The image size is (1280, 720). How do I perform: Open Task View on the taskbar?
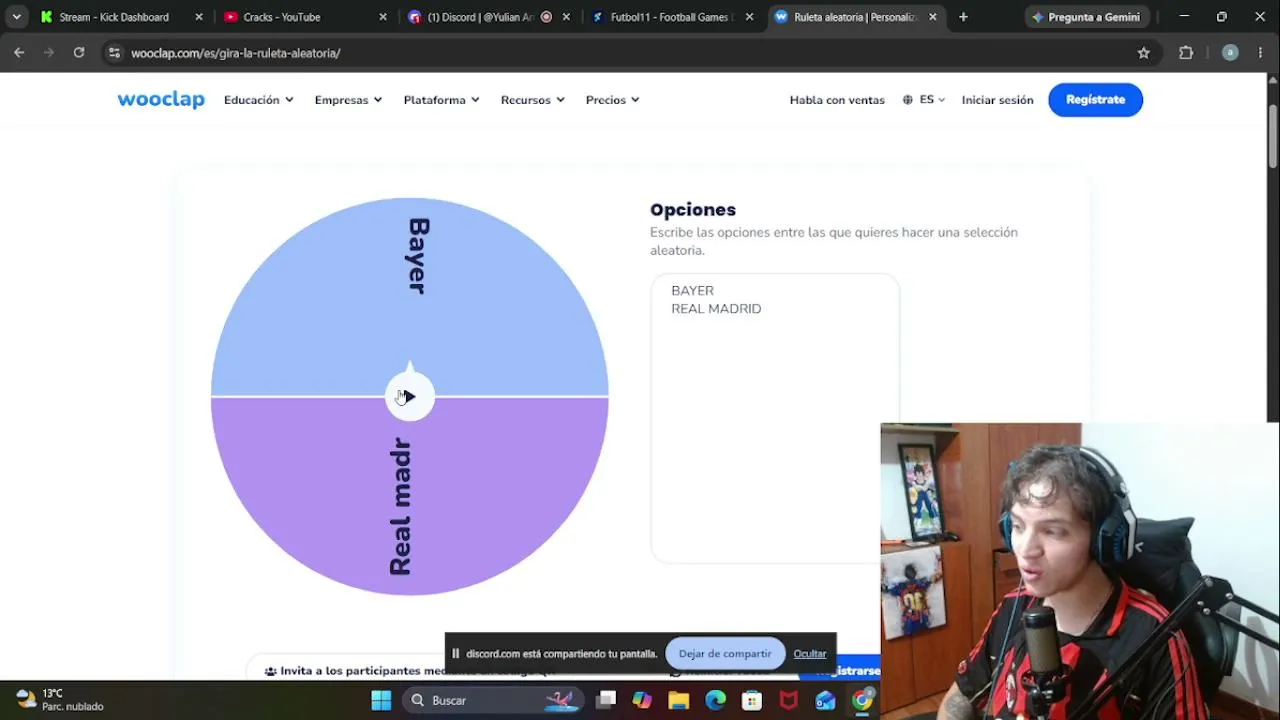606,700
